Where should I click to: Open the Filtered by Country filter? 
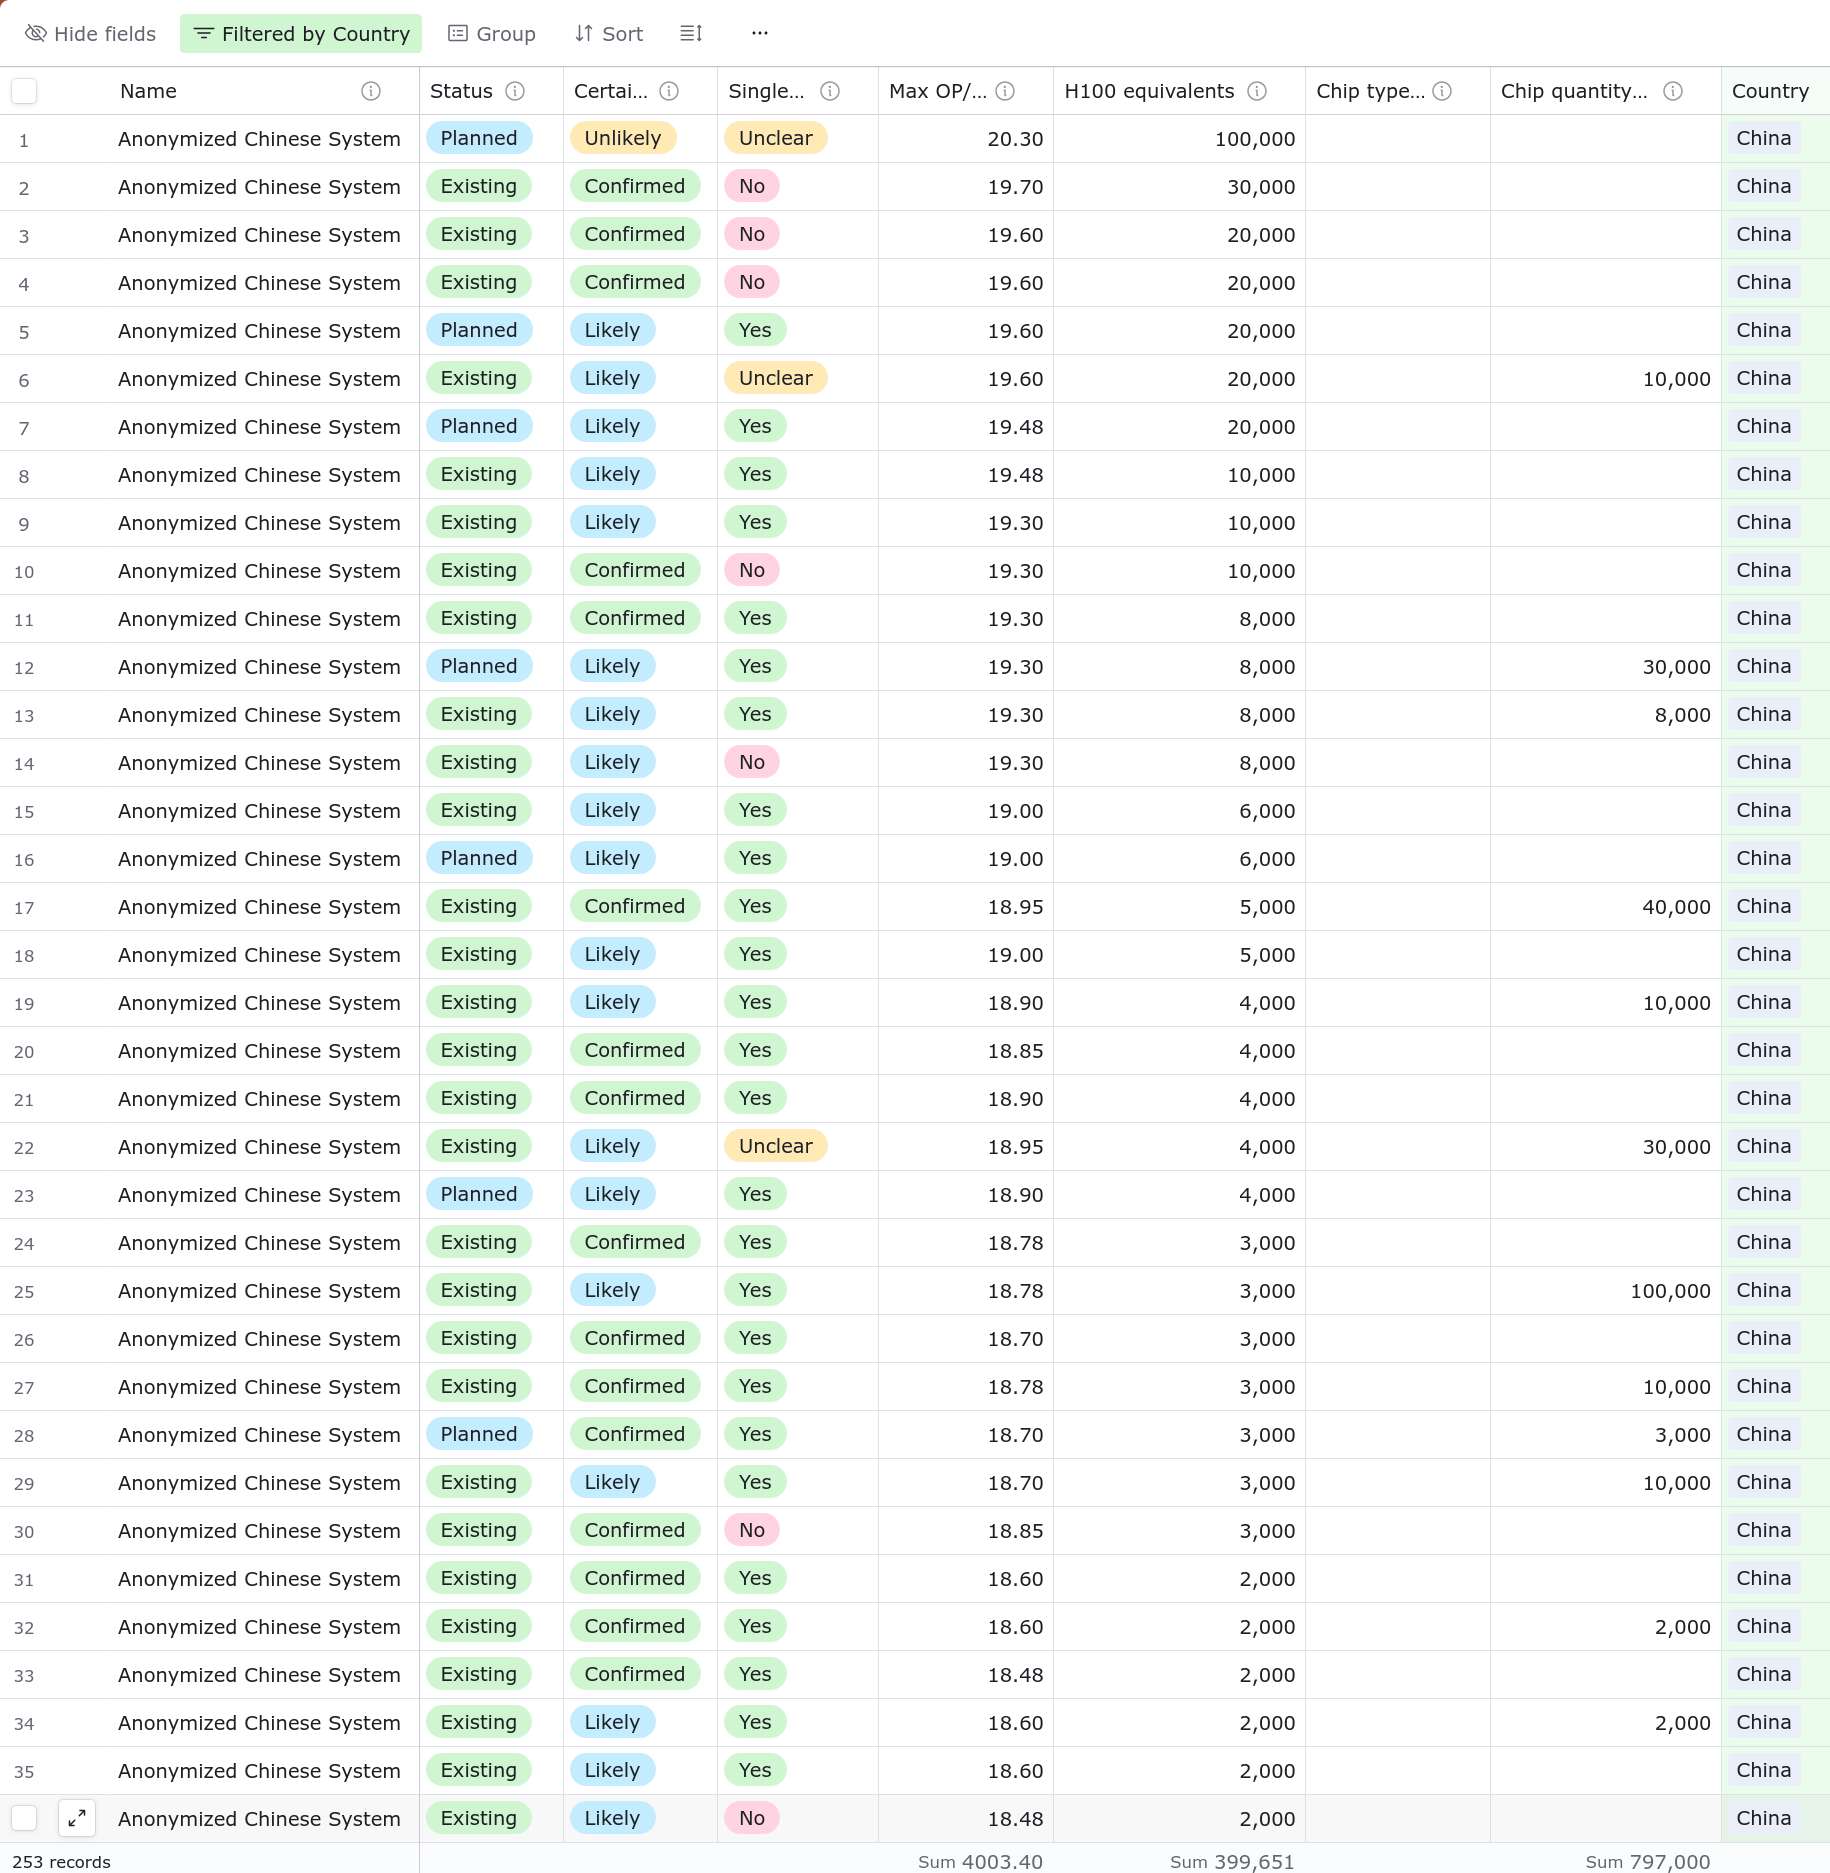coord(301,34)
